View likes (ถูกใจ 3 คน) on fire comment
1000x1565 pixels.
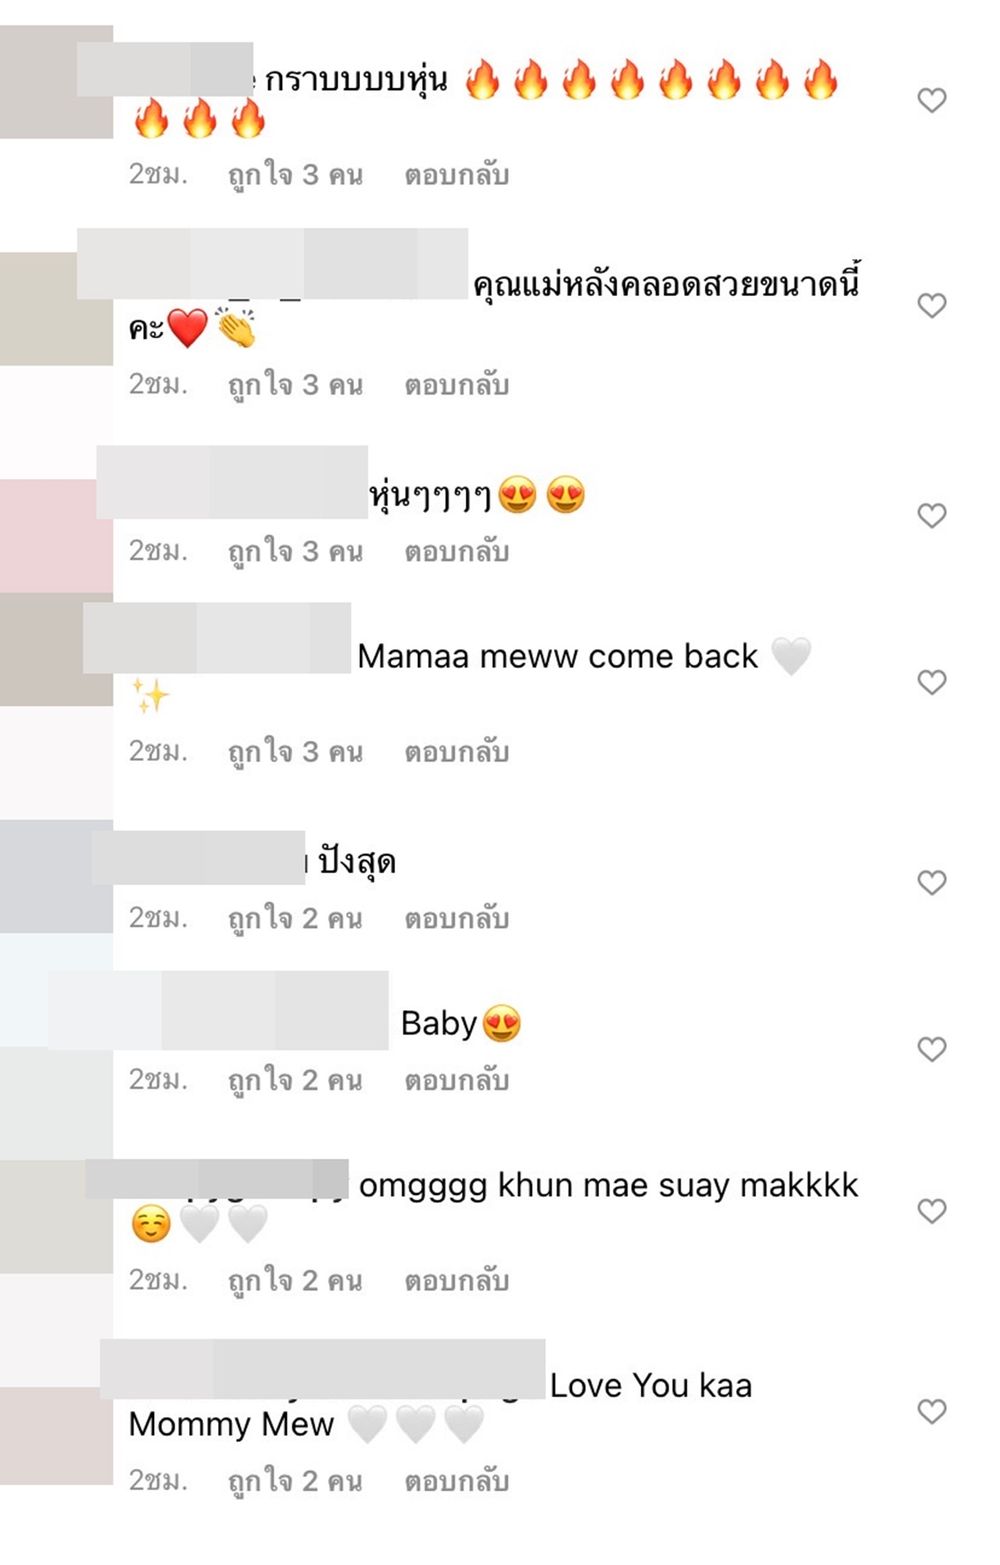coord(295,175)
